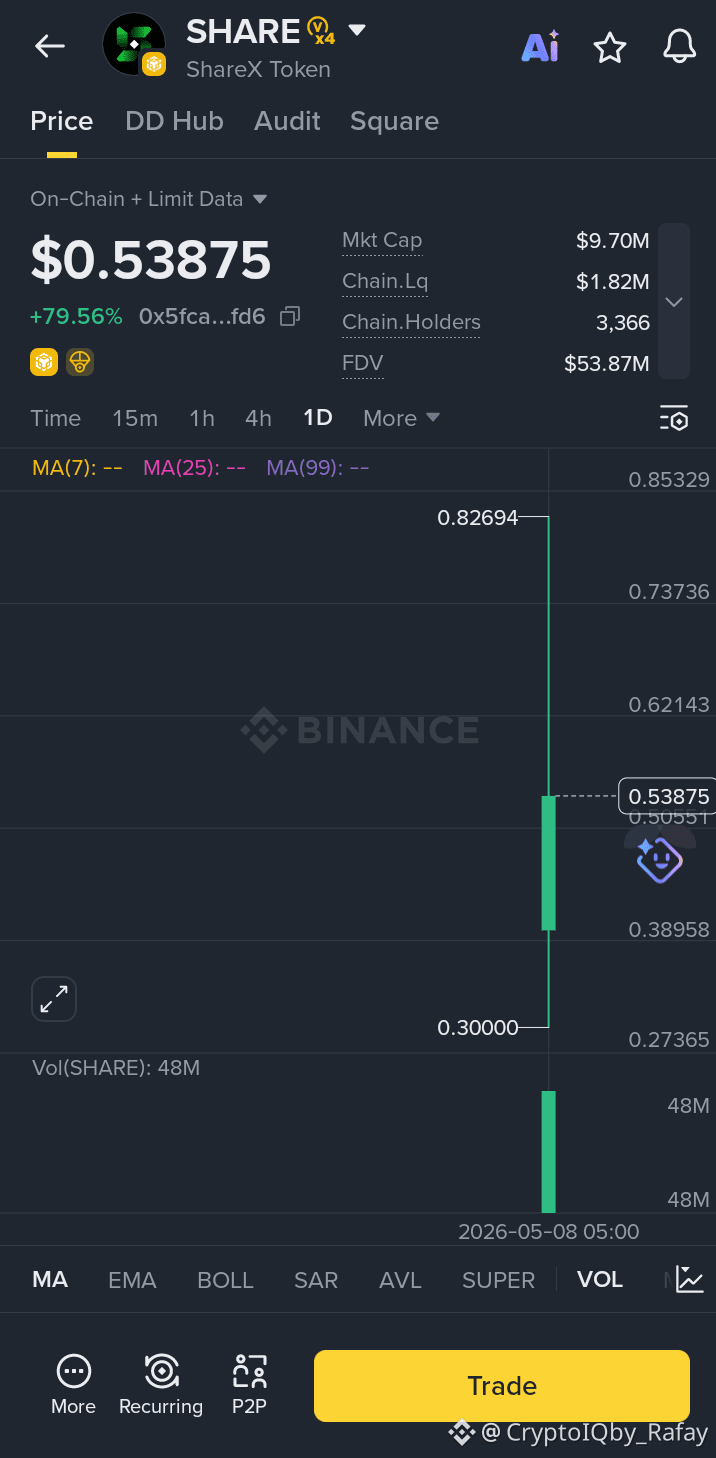The height and width of the screenshot is (1458, 716).
Task: Open price alert bell icon
Action: [680, 47]
